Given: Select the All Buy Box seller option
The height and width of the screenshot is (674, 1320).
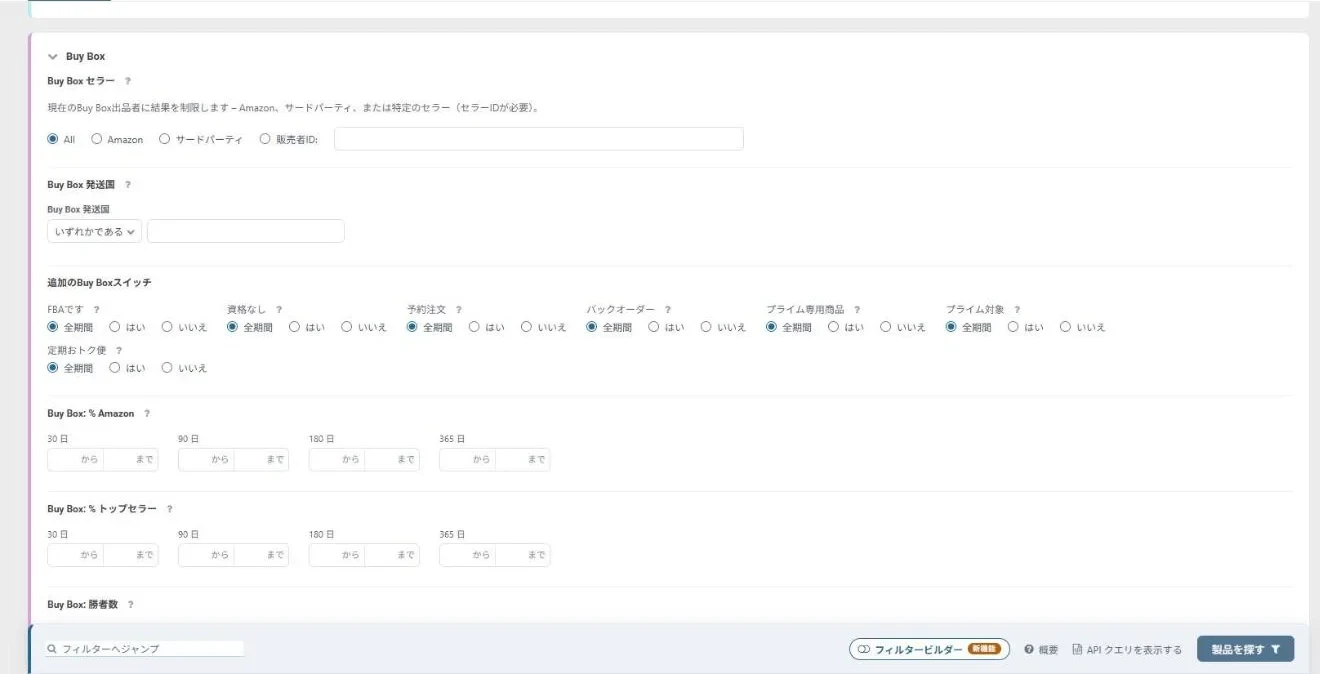Looking at the screenshot, I should click(x=53, y=140).
